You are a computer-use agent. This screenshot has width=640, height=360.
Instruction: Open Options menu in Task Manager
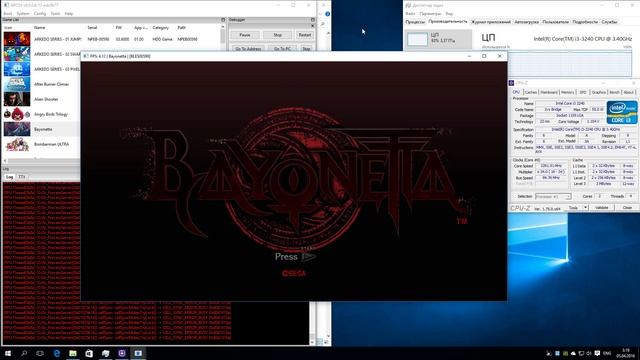pyautogui.click(x=430, y=13)
